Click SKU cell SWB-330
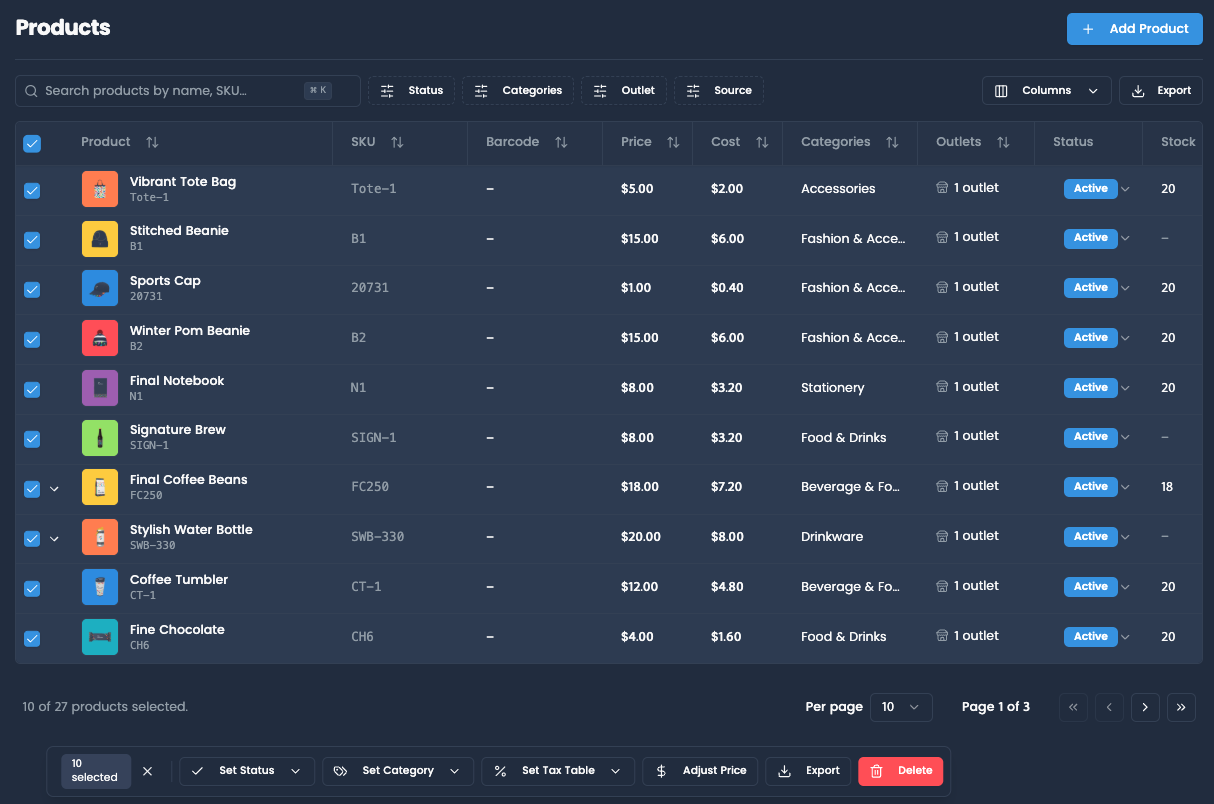 [378, 537]
